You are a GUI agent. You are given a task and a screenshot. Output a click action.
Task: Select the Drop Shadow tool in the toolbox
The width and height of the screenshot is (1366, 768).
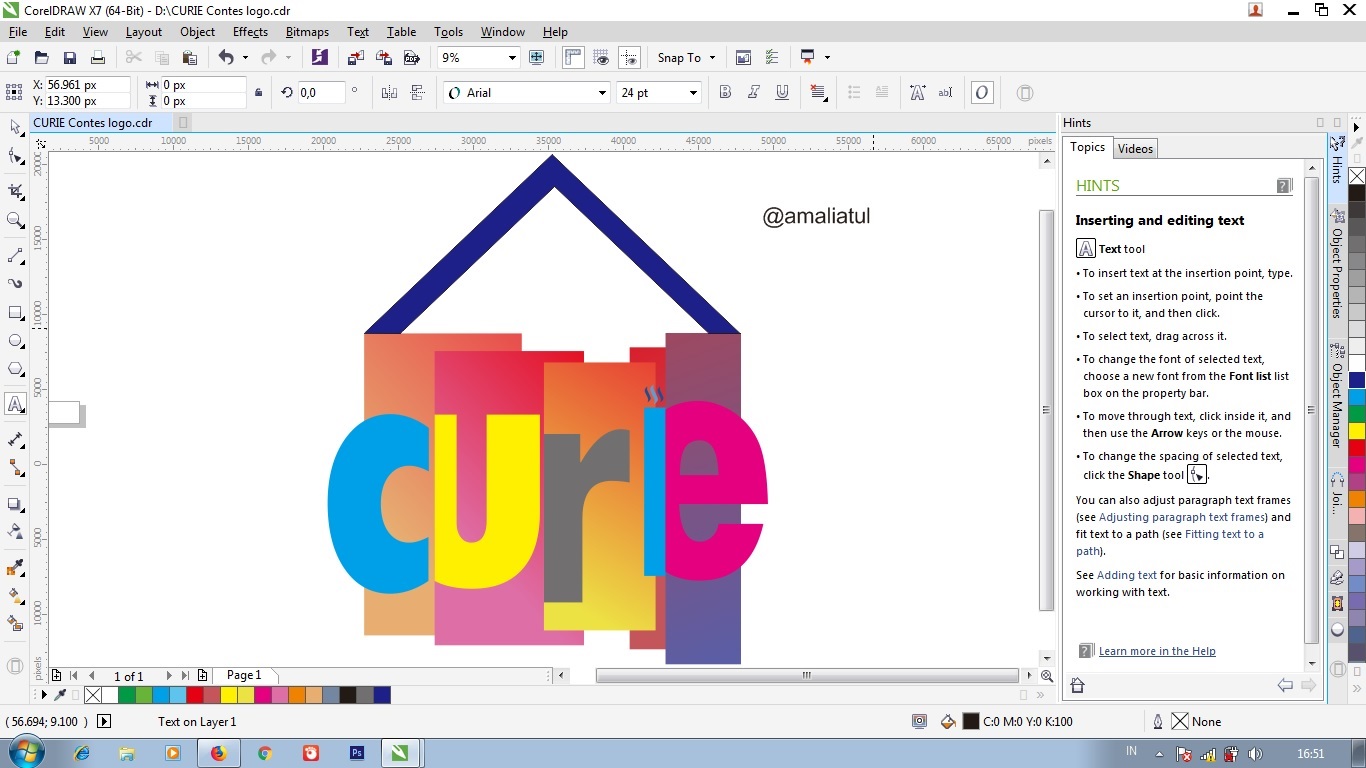point(15,504)
